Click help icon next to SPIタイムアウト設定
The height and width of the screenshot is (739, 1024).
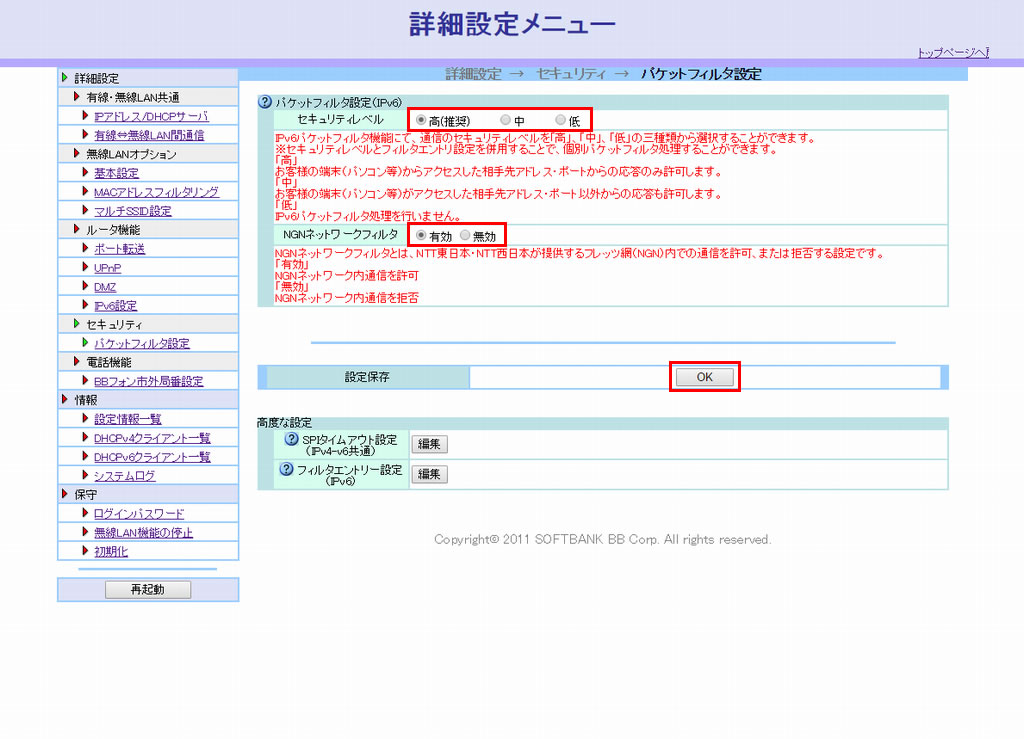click(292, 439)
